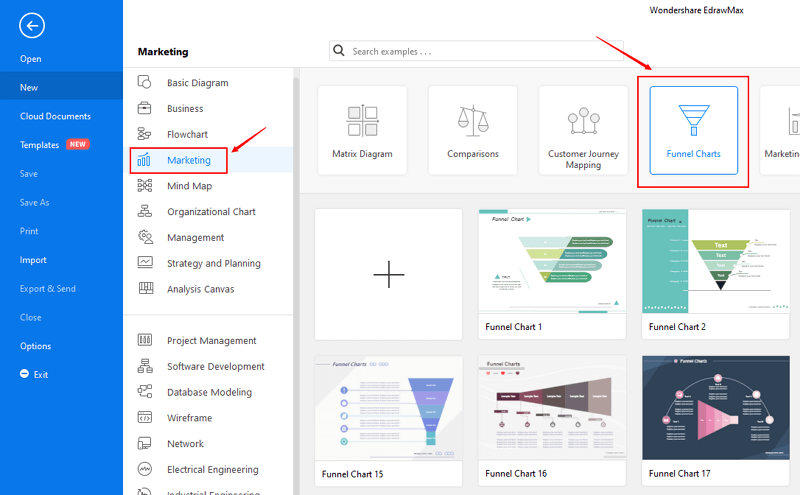Click the NEW badge beside Templates
The width and height of the screenshot is (800, 495).
[x=78, y=144]
